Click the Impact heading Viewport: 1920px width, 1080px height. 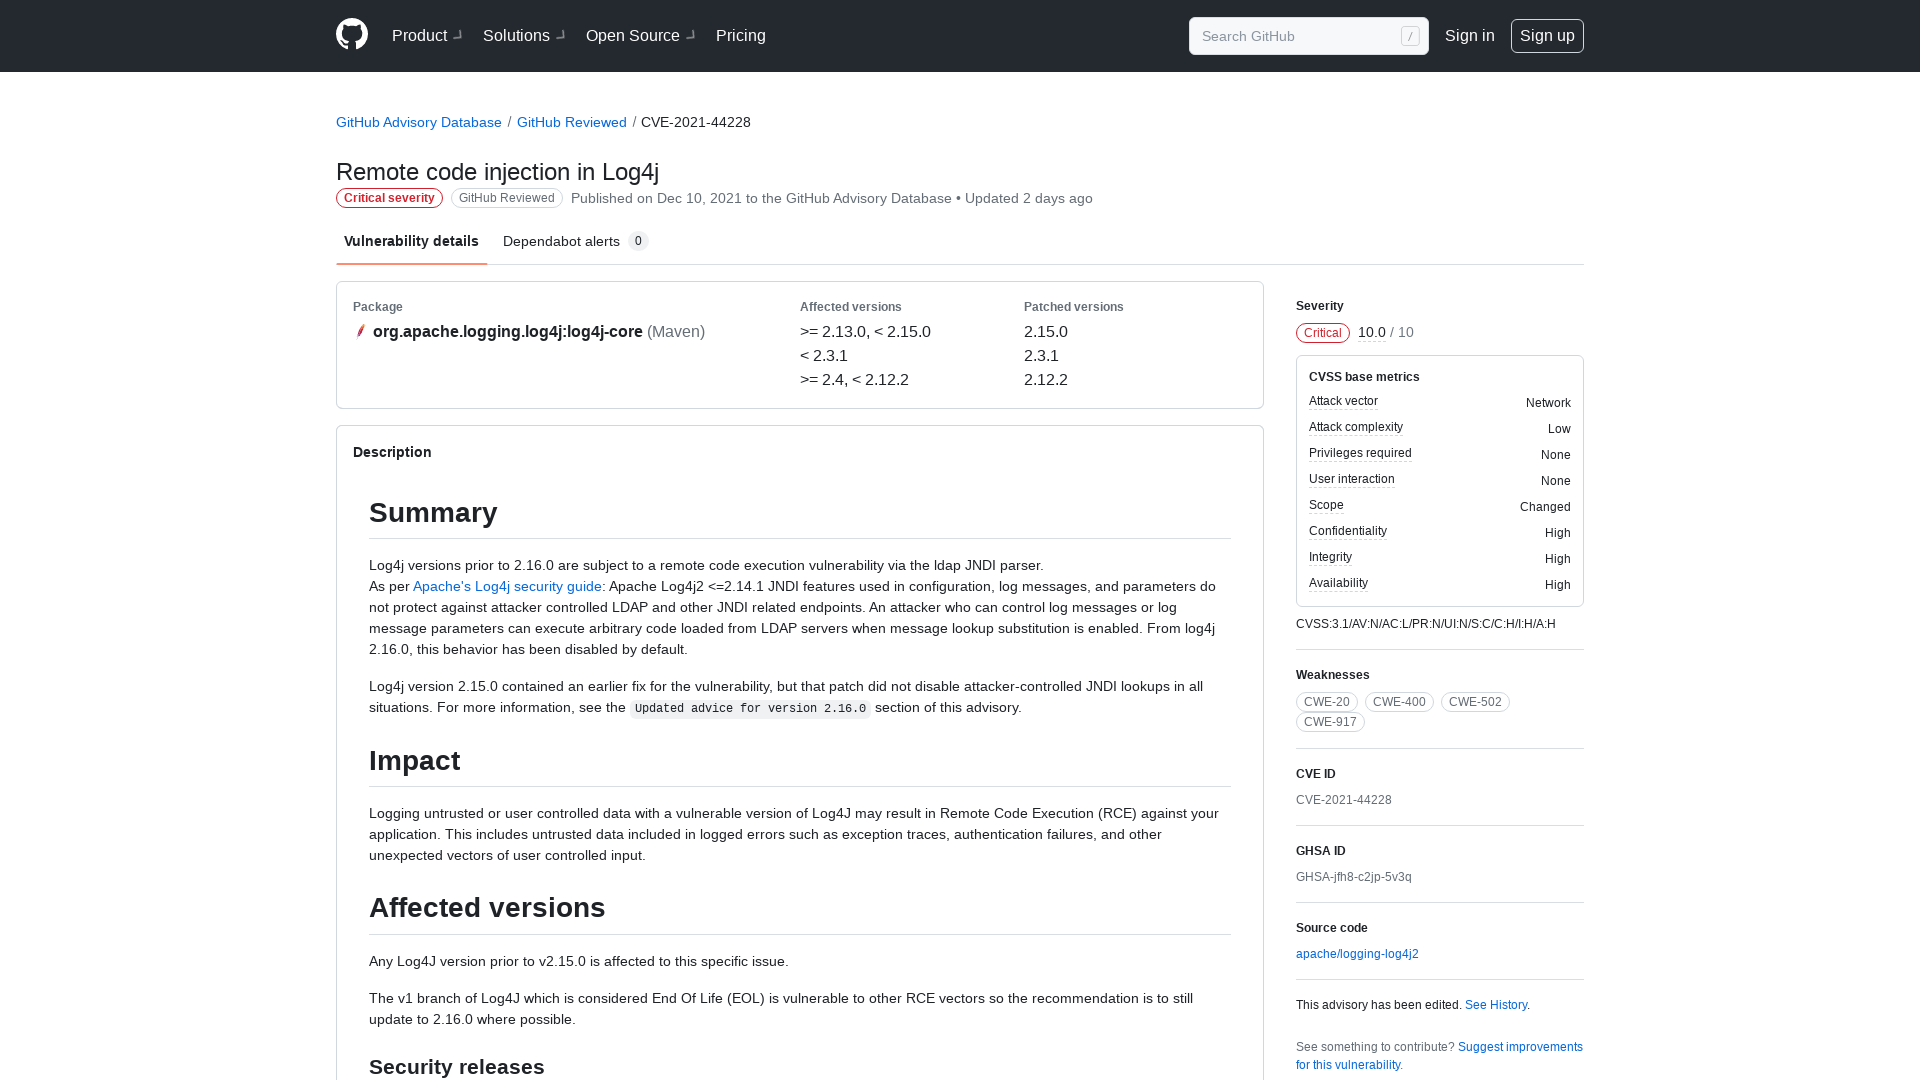[415, 760]
